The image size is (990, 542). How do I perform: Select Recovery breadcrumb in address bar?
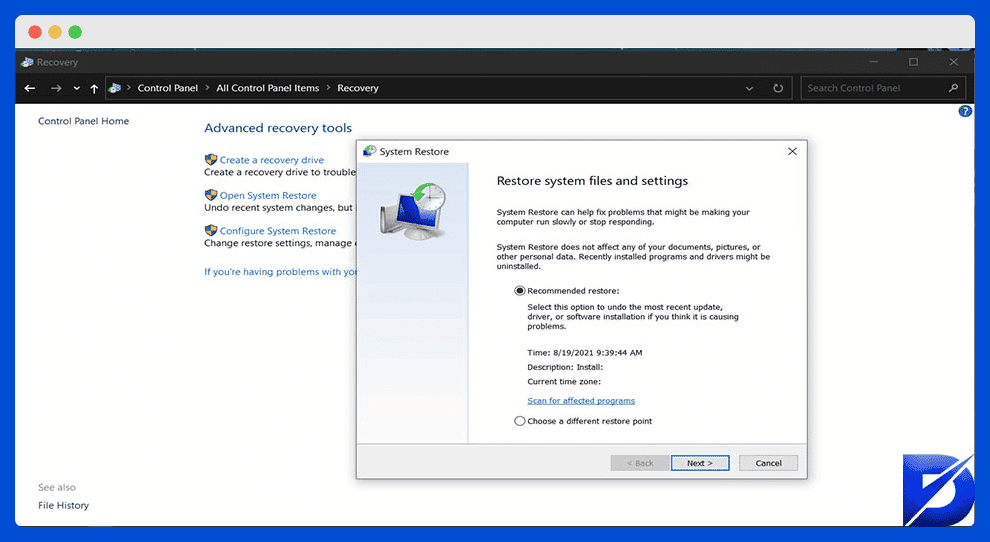[x=357, y=88]
